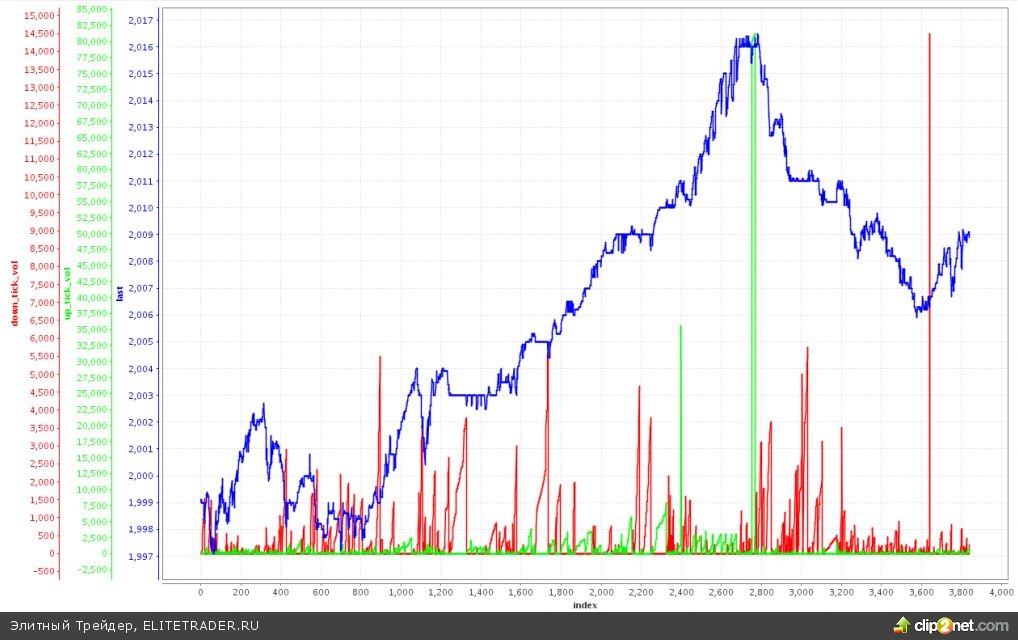Pick the 2,009 blue axis label
The image size is (1018, 640).
(x=141, y=234)
